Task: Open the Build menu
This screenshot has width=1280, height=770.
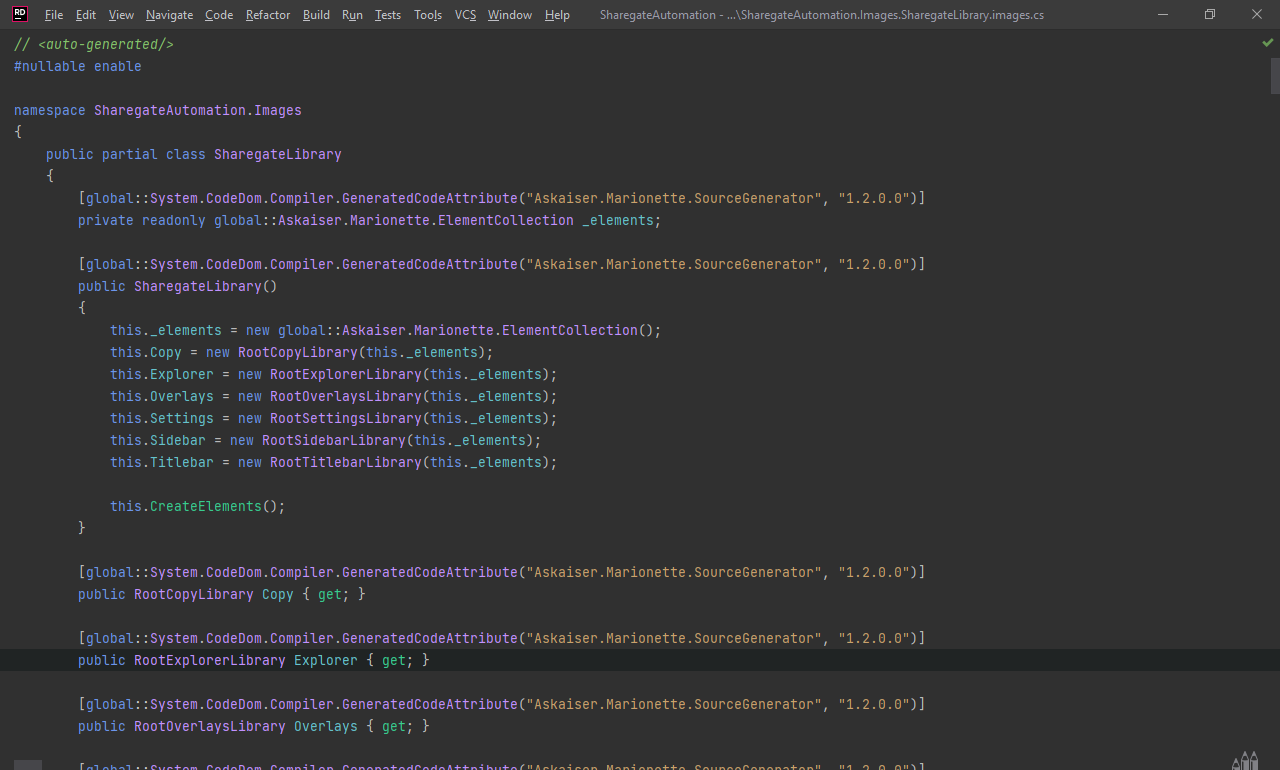Action: [x=316, y=15]
